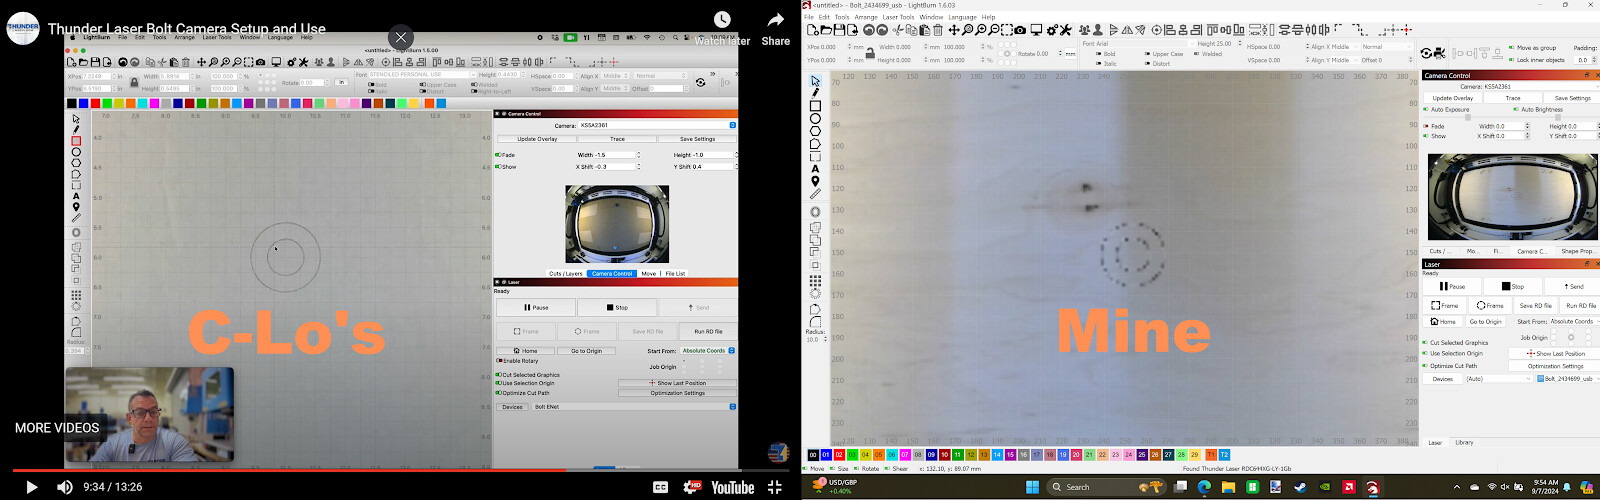Image resolution: width=1600 pixels, height=500 pixels.
Task: Open the Bolt_2434699_usb device dropdown in the right LightBurn
Action: (1568, 379)
